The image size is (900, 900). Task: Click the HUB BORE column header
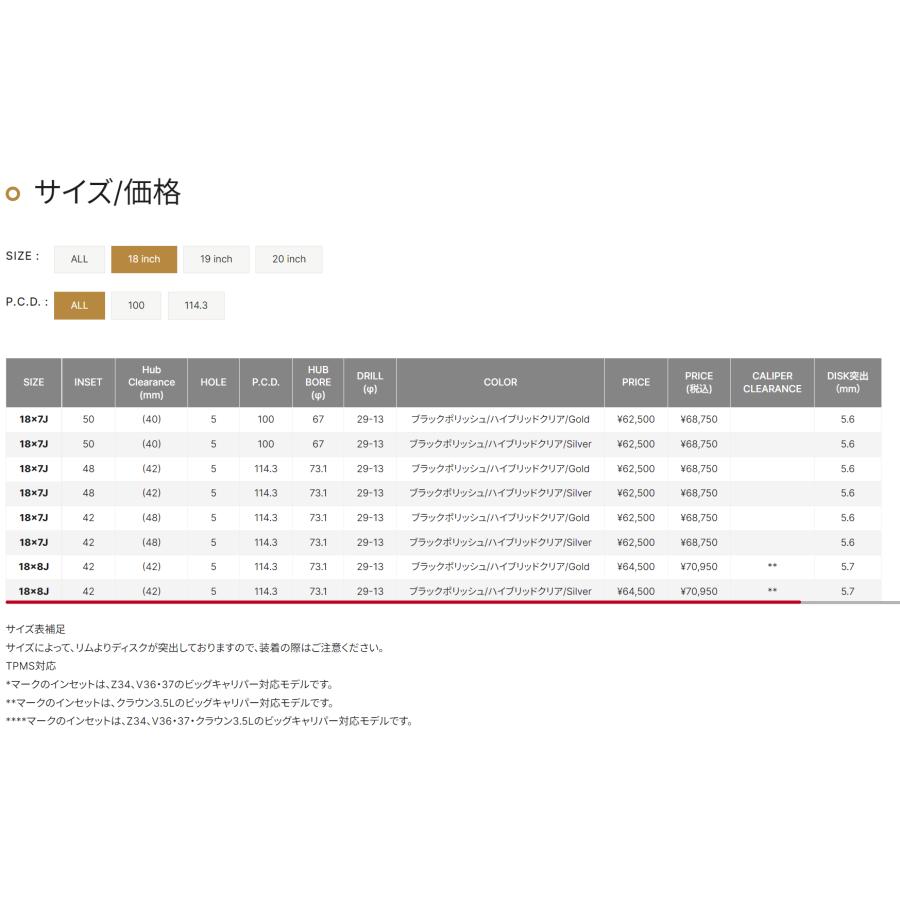coord(318,382)
